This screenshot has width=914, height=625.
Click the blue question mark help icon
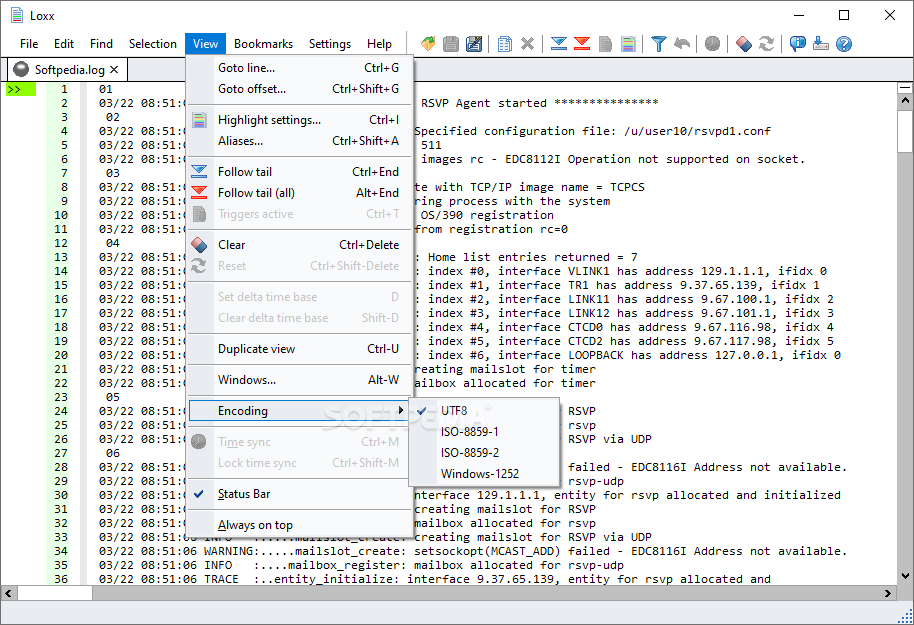tap(843, 44)
